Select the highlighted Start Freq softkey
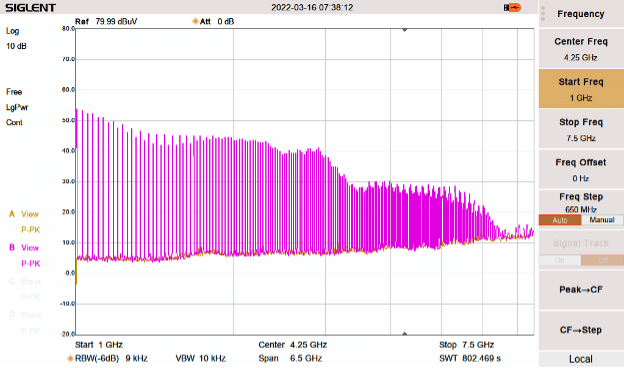 [581, 89]
